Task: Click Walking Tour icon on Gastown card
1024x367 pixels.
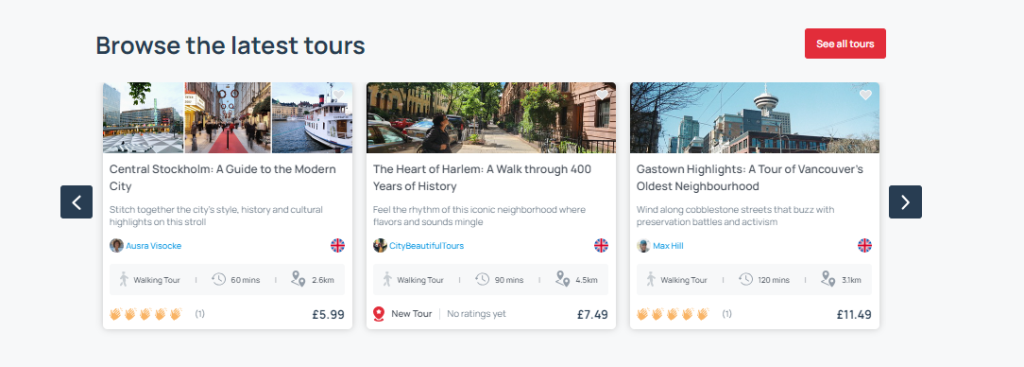Action: [650, 279]
